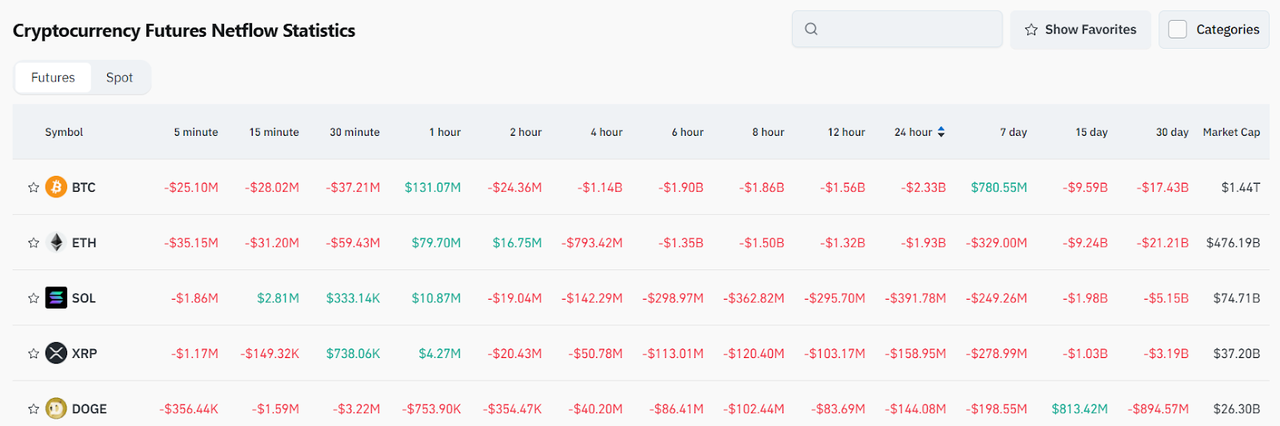The image size is (1280, 426).
Task: Open the DOGE symbol link
Action: (89, 409)
